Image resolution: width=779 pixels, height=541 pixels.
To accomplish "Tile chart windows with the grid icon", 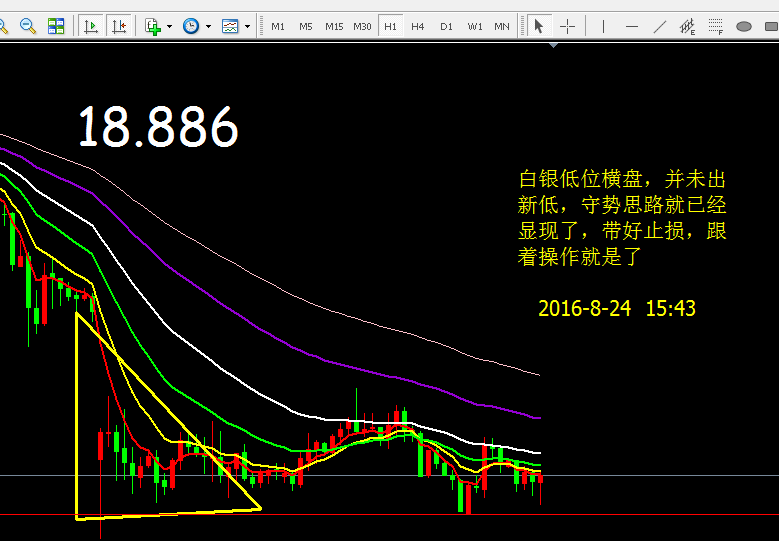I will coord(56,26).
